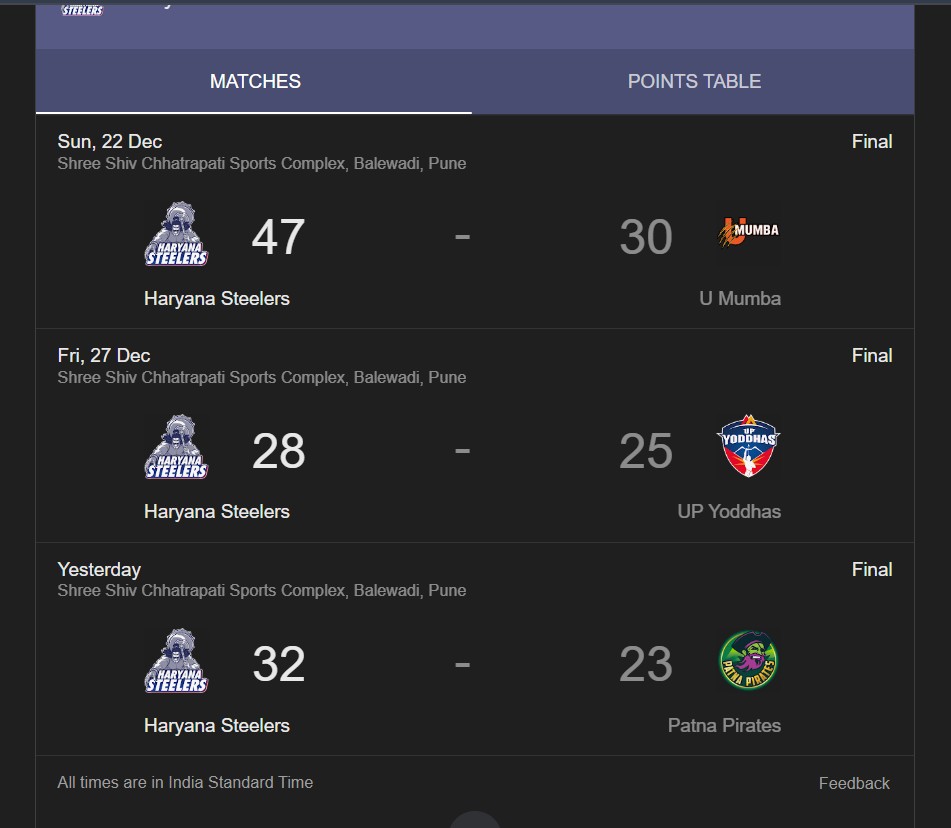Click the Haryana Steelers score of 47
The height and width of the screenshot is (828, 951).
click(x=278, y=237)
